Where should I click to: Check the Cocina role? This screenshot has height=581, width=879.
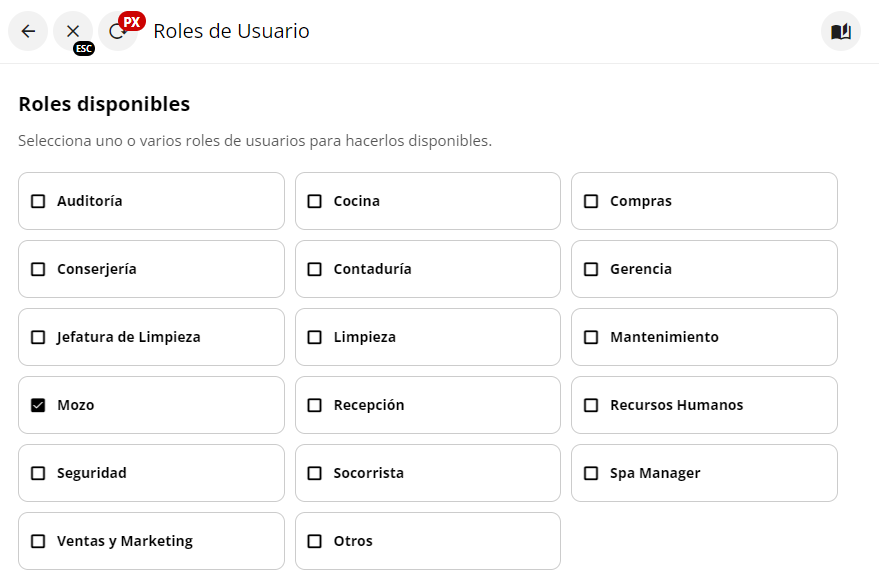(x=315, y=201)
